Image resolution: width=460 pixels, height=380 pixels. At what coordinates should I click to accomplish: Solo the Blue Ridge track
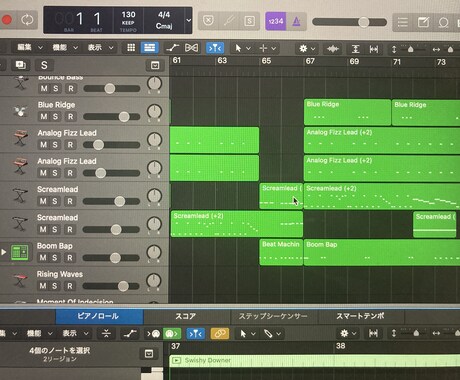pyautogui.click(x=55, y=117)
